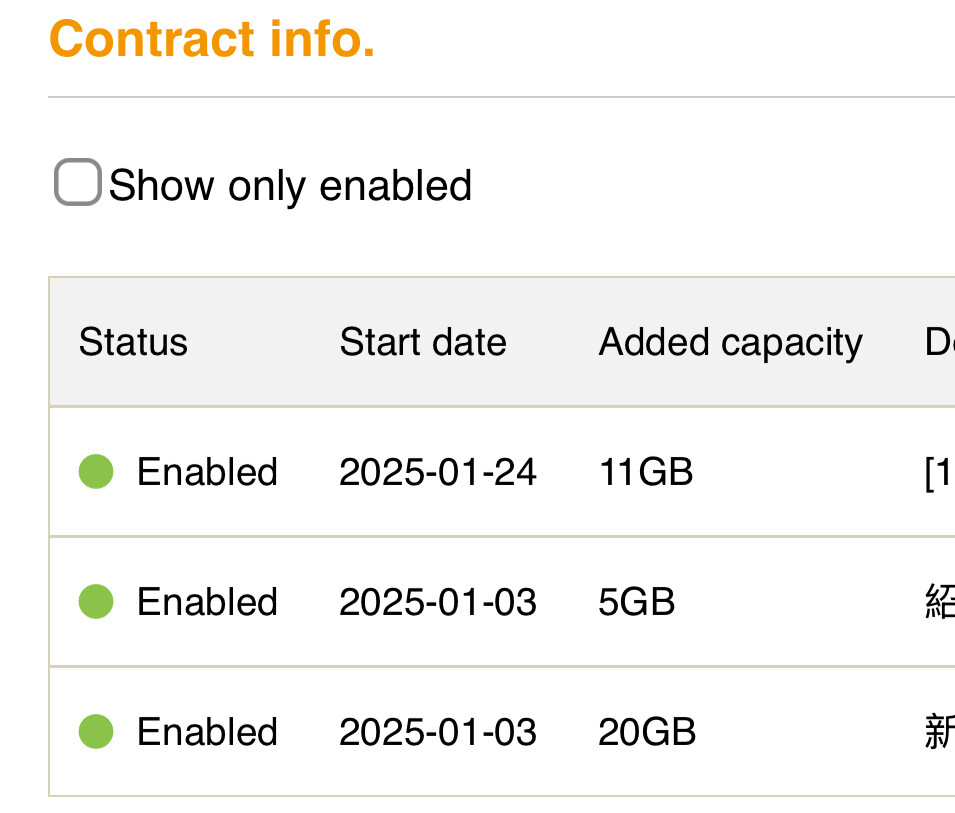
Task: Click the Added capacity column header
Action: (731, 343)
